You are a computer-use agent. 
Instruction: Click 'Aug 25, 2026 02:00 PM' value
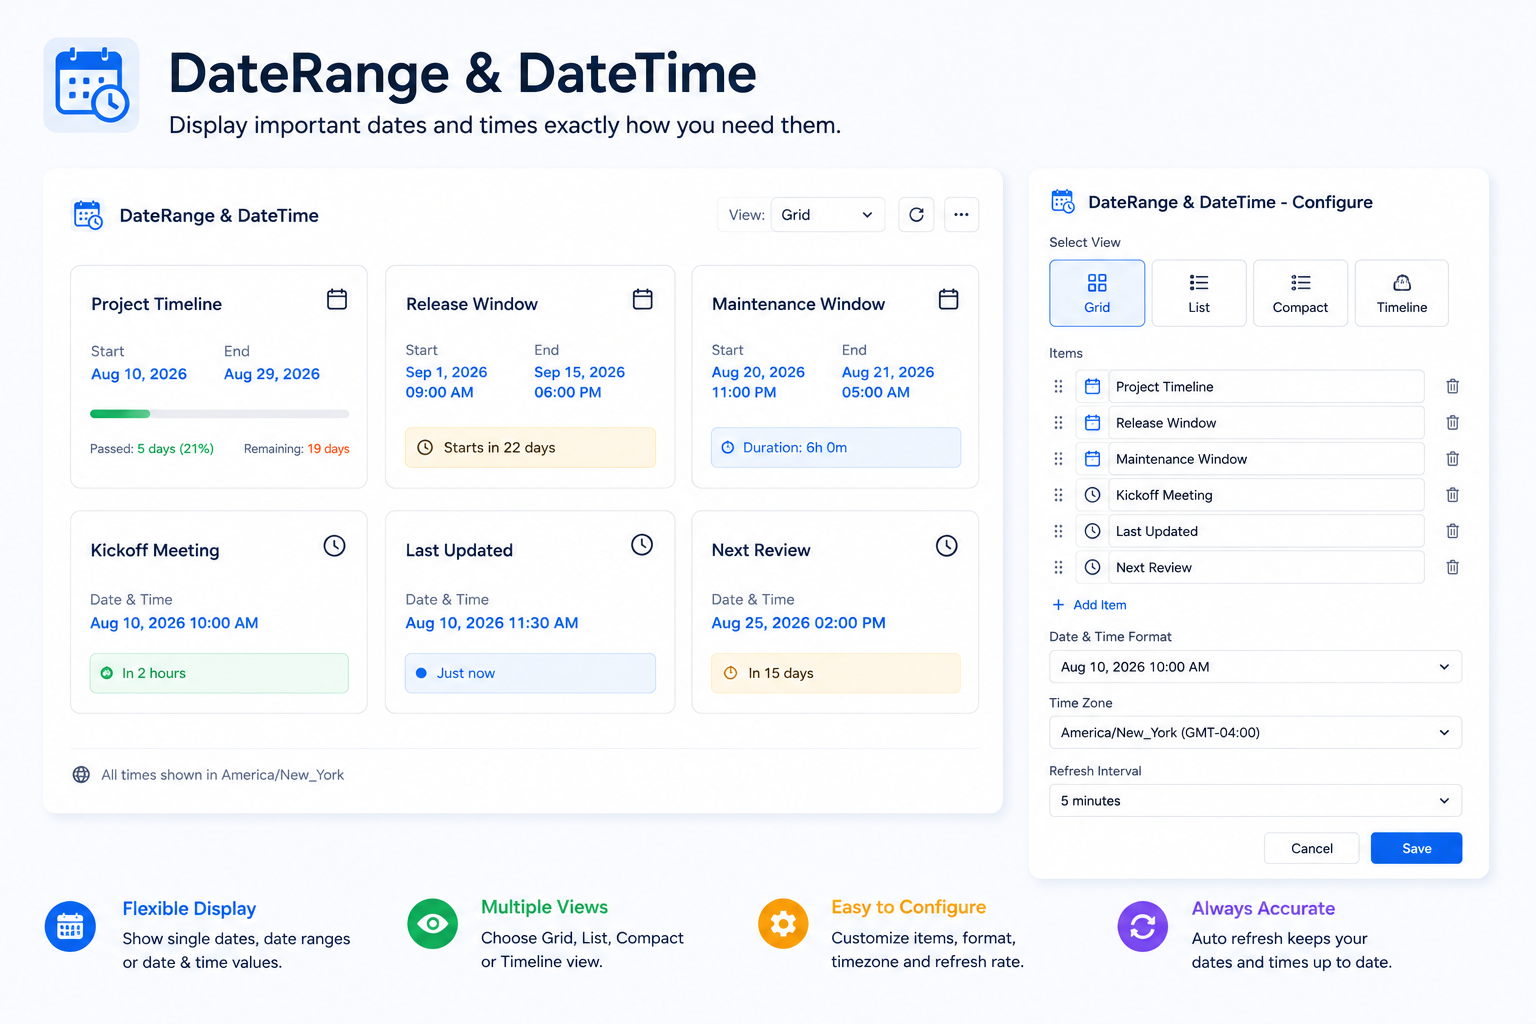pyautogui.click(x=798, y=622)
